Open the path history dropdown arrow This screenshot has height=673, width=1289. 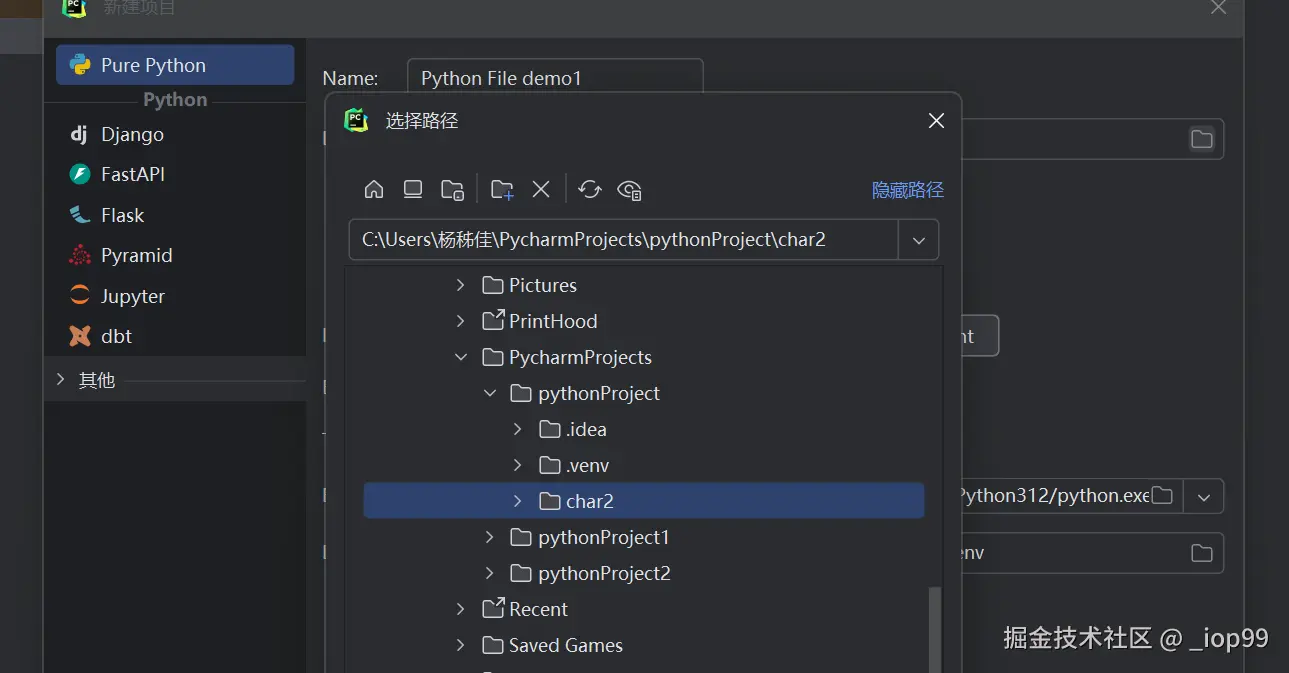tap(918, 240)
